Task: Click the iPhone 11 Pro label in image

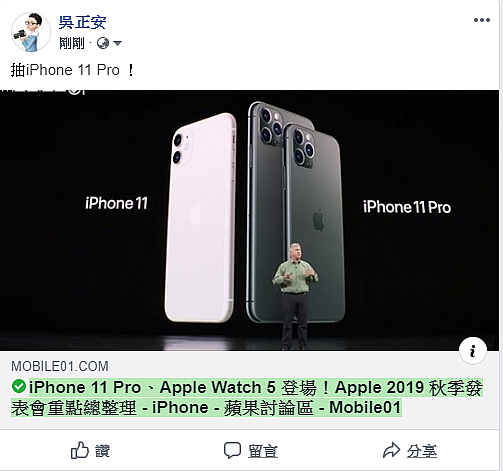Action: pos(407,207)
